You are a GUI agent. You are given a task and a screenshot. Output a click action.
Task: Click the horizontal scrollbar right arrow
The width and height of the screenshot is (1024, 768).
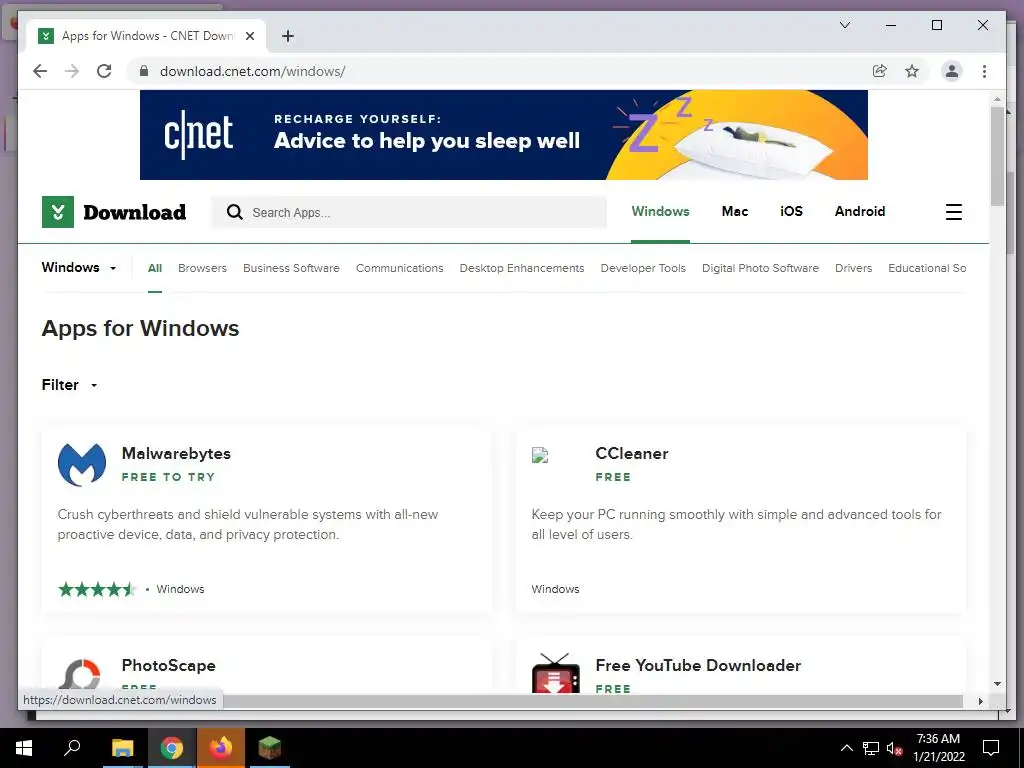coord(980,701)
